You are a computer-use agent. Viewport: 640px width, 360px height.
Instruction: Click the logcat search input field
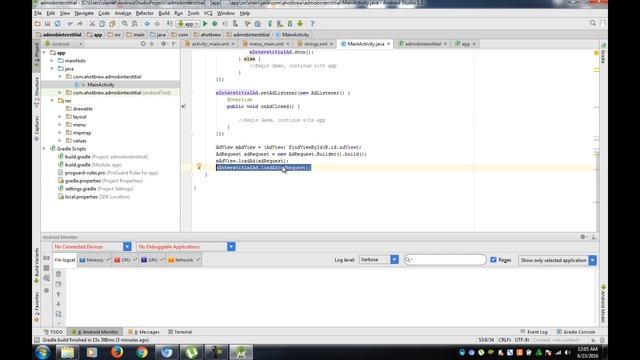click(x=445, y=260)
